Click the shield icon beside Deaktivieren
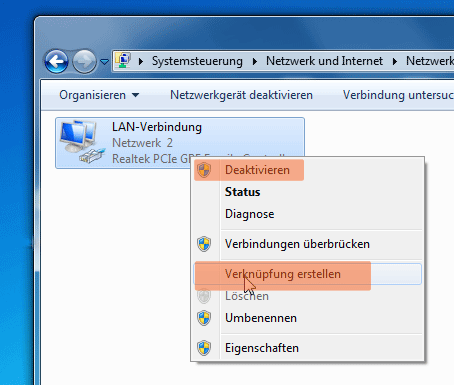 pyautogui.click(x=204, y=170)
